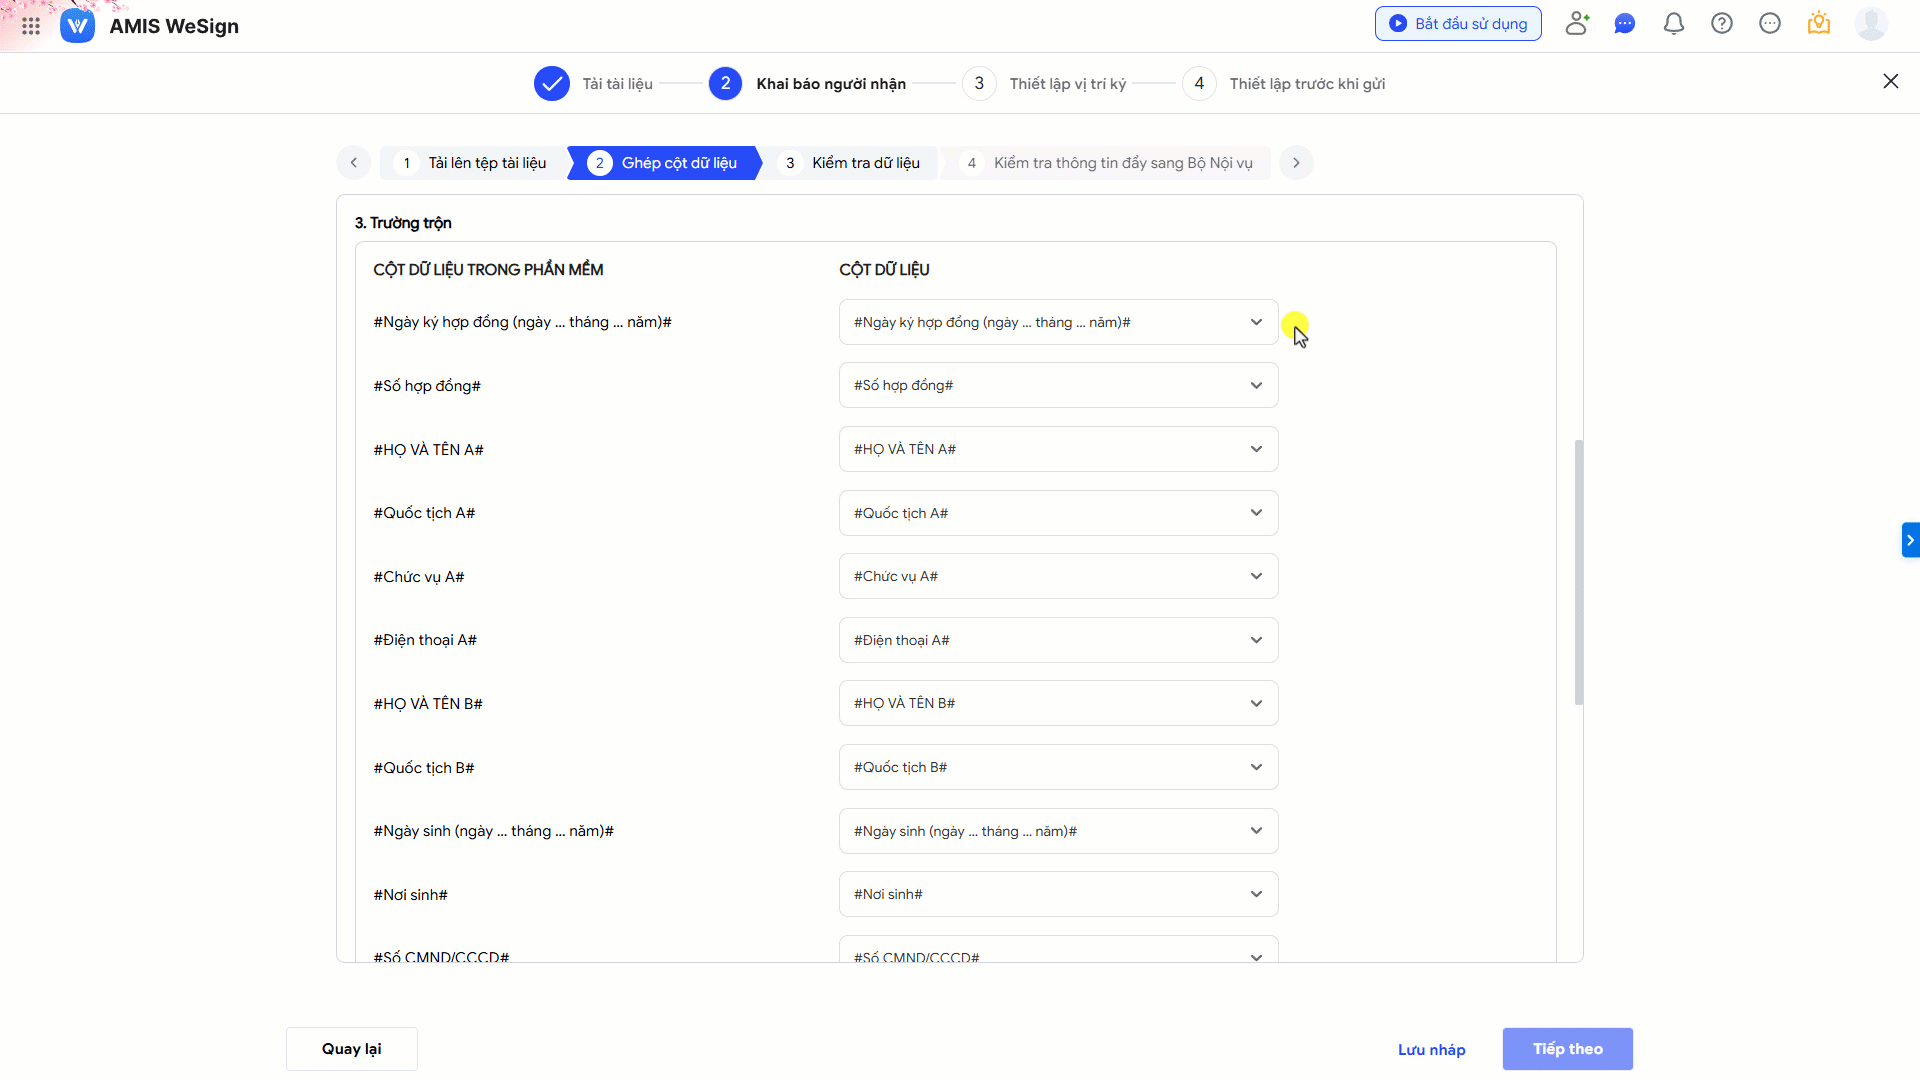
Task: Switch to Kiểm tra dữ liệu step
Action: [x=852, y=163]
